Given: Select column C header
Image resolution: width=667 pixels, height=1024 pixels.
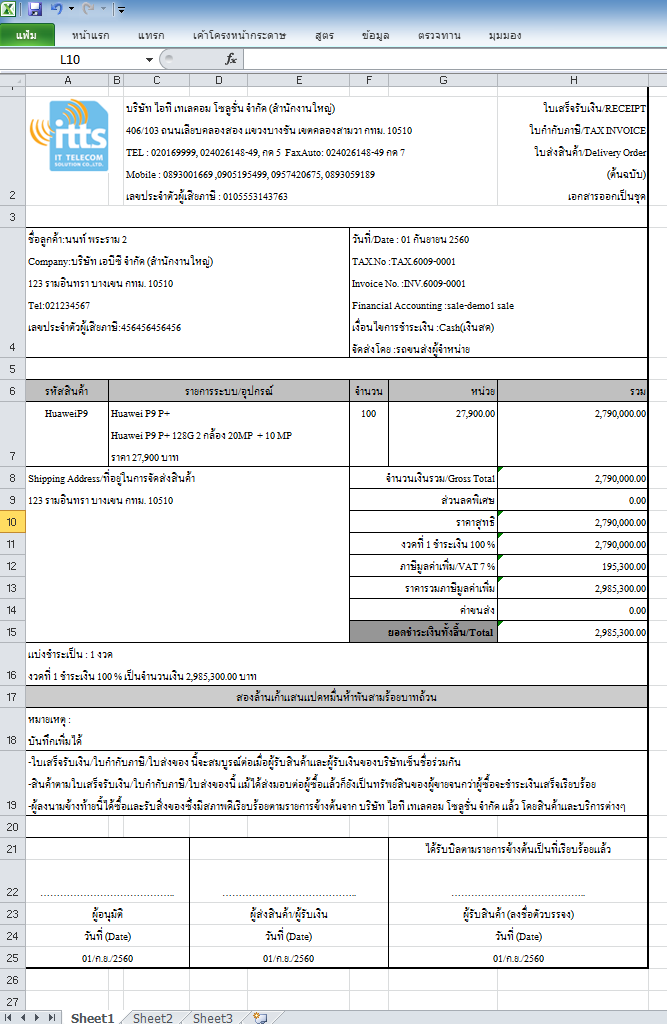Looking at the screenshot, I should pos(157,80).
